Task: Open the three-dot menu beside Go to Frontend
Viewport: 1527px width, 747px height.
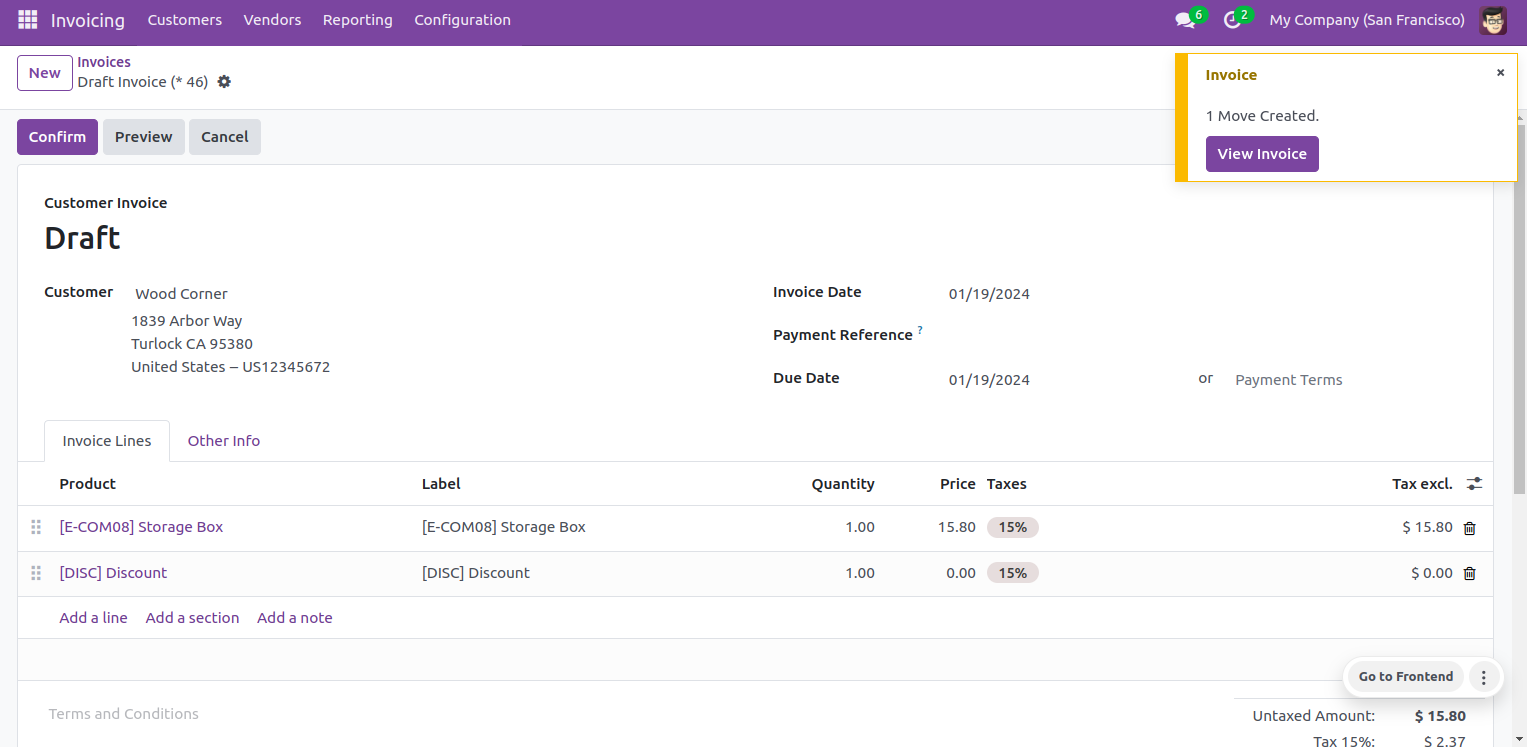Action: [x=1484, y=677]
